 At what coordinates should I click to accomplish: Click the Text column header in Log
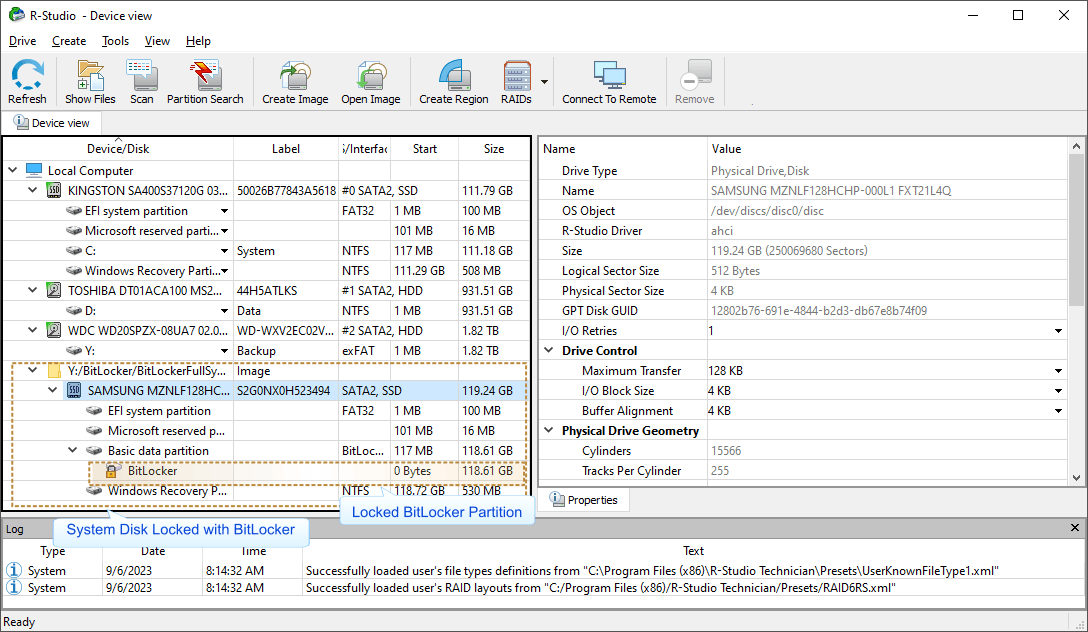(693, 551)
